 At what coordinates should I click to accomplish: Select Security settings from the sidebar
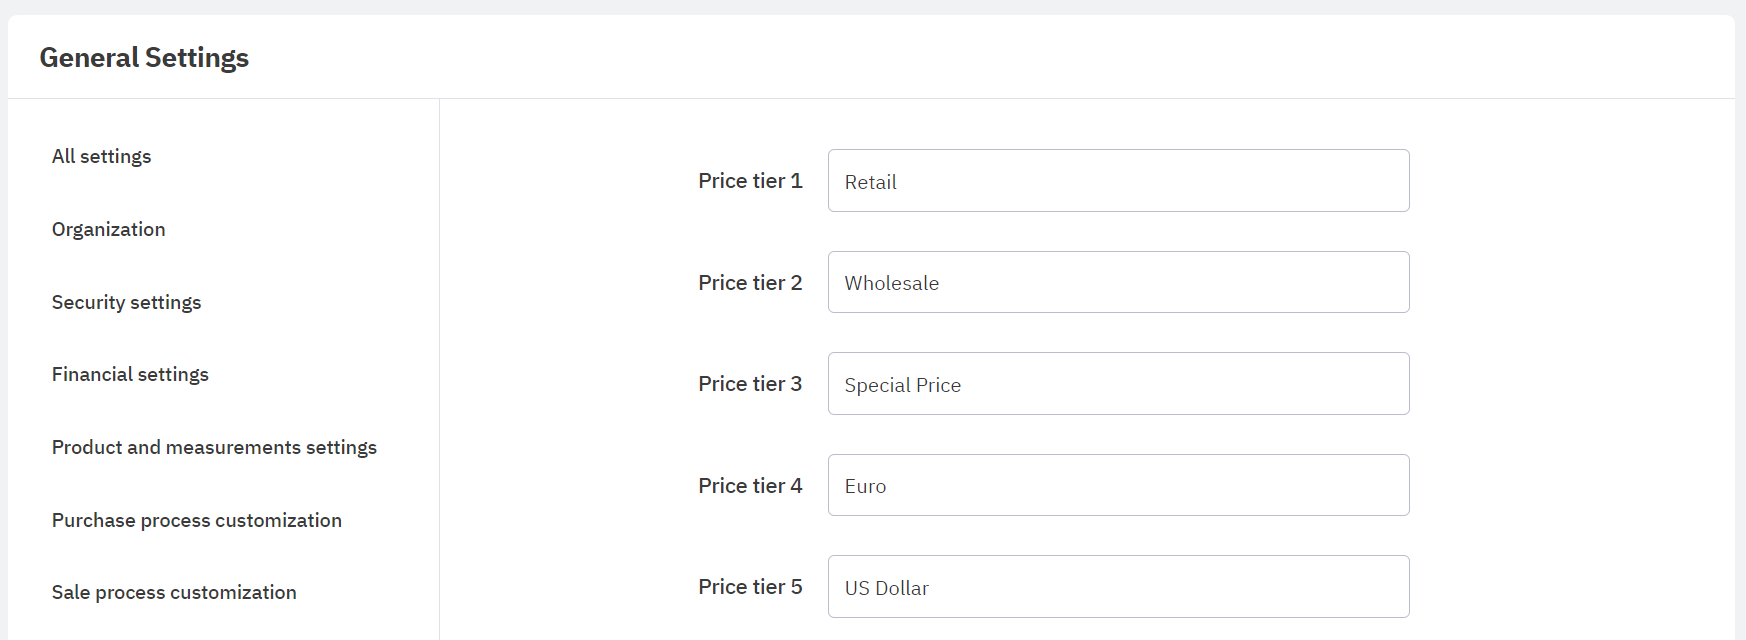tap(127, 303)
